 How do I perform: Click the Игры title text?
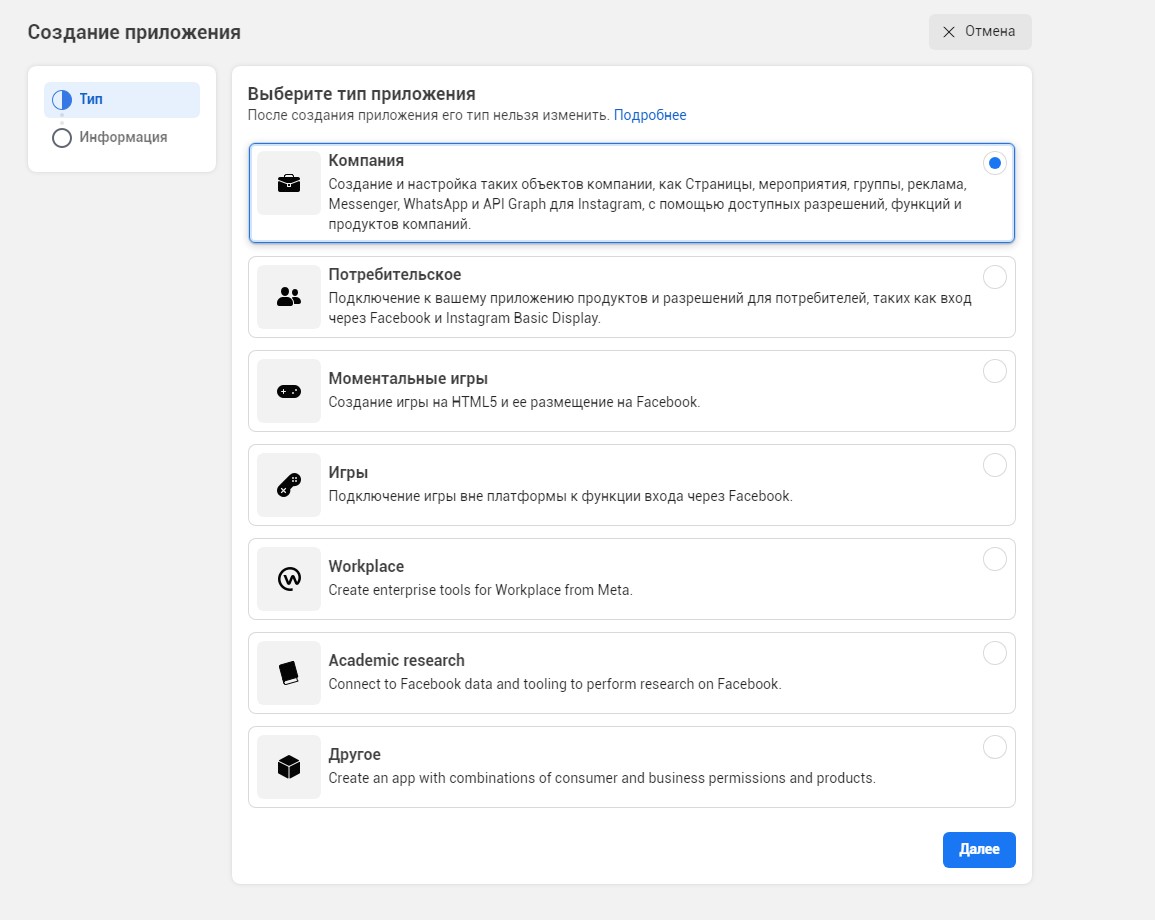click(x=348, y=472)
